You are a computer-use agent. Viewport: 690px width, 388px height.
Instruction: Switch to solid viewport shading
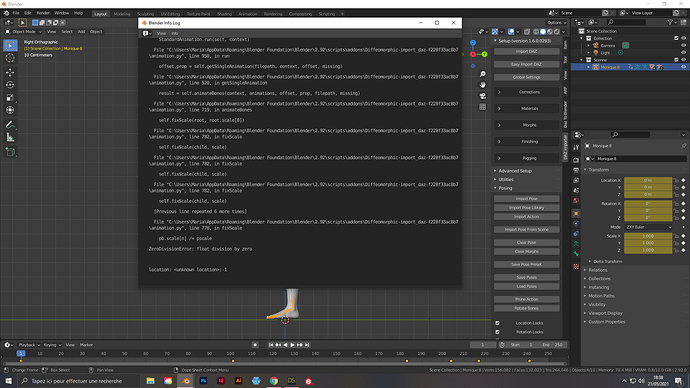tap(543, 32)
